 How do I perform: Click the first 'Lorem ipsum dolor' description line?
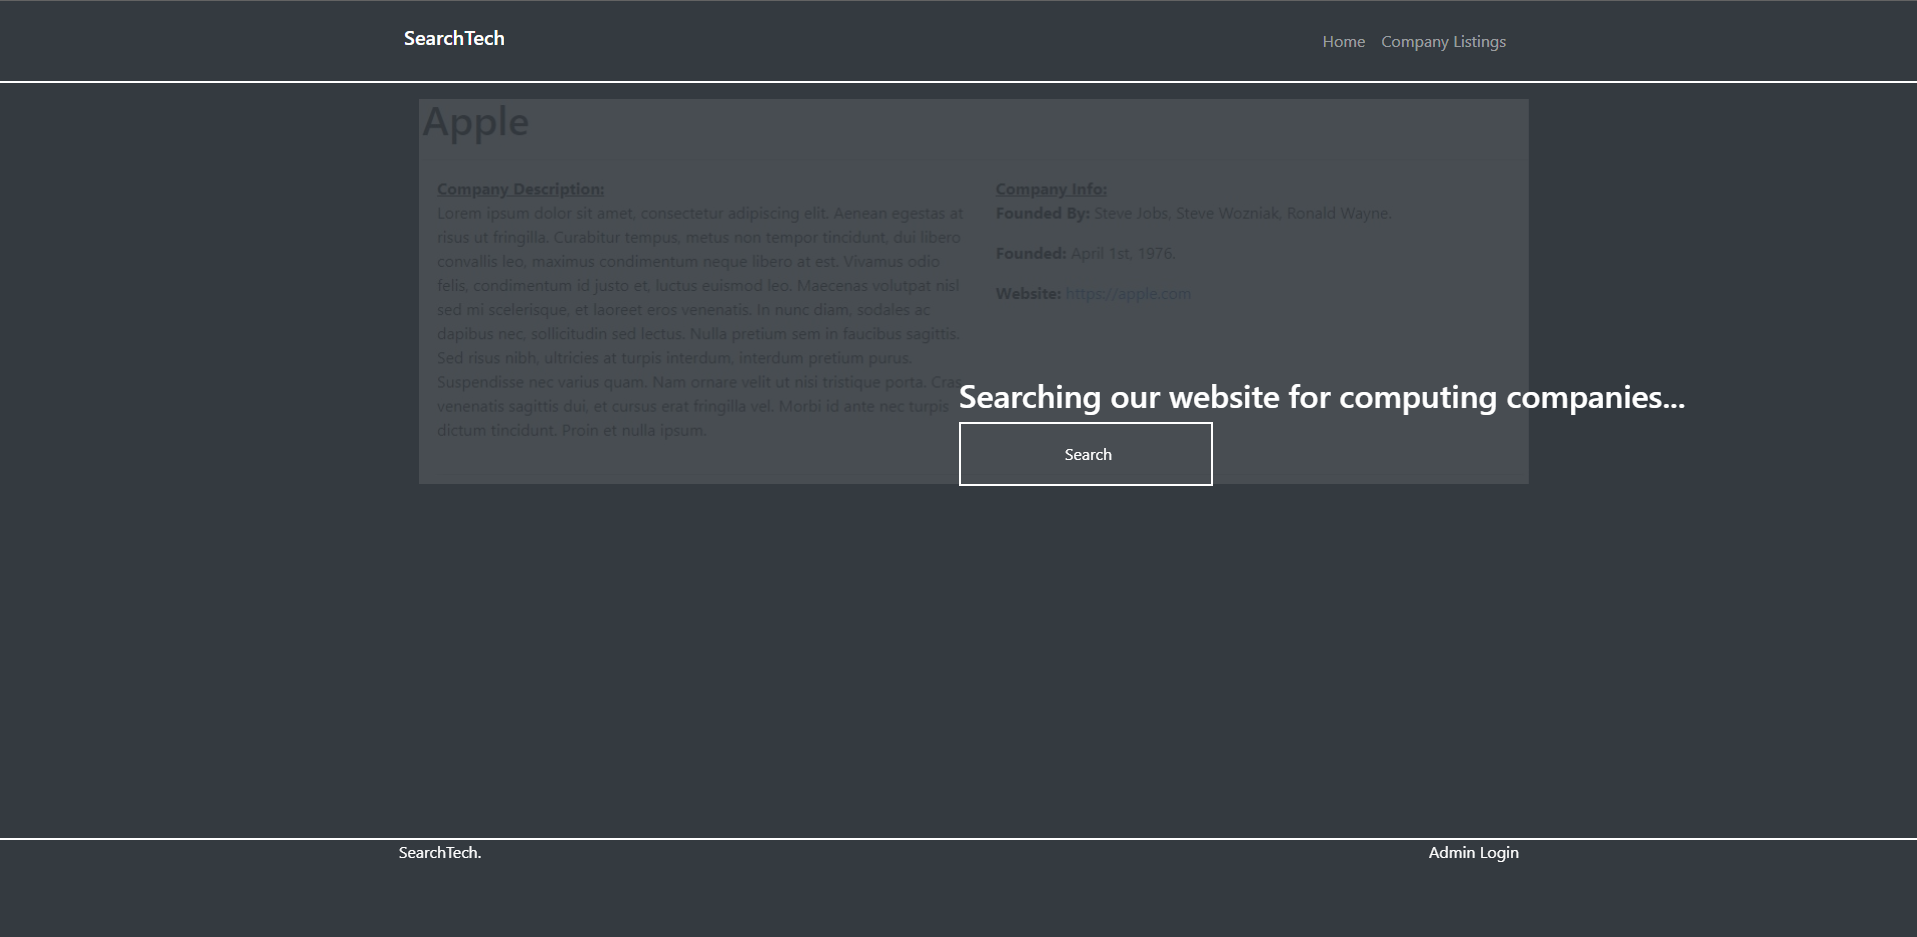click(699, 214)
